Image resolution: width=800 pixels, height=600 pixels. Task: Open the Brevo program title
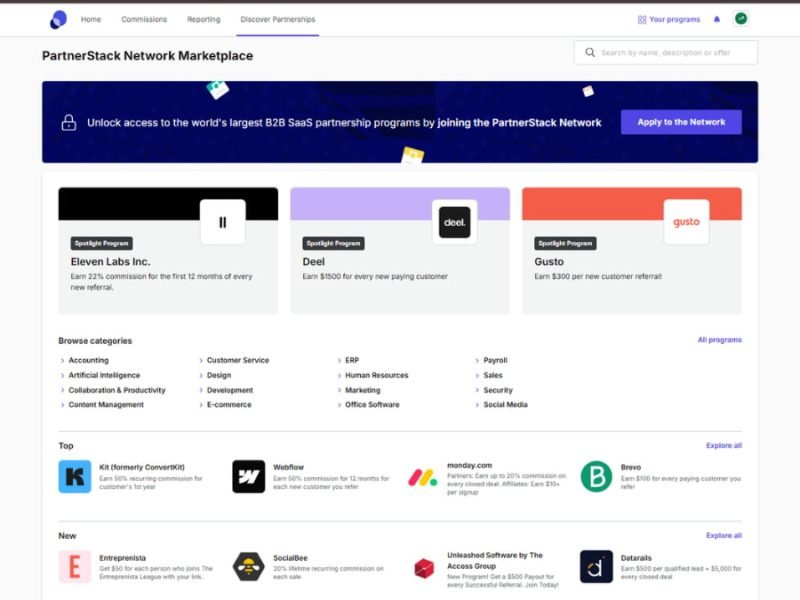(x=631, y=467)
